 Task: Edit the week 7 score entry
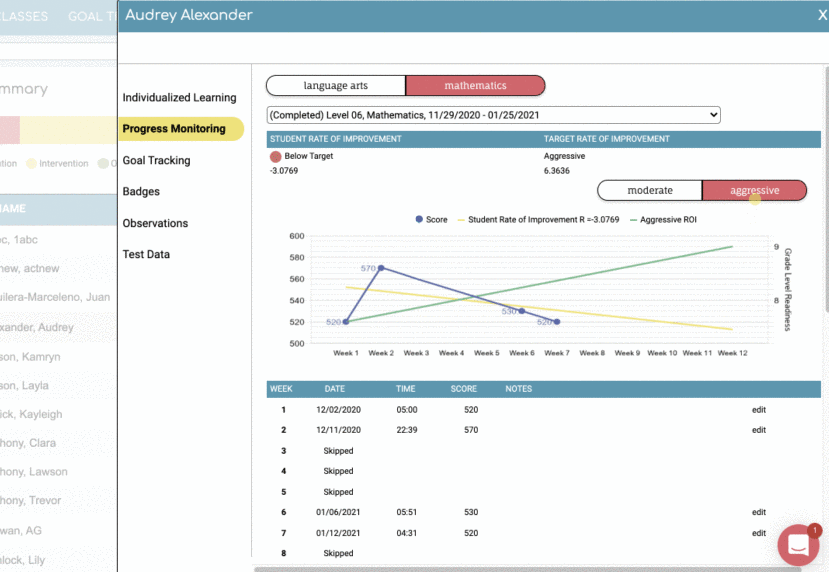(759, 533)
